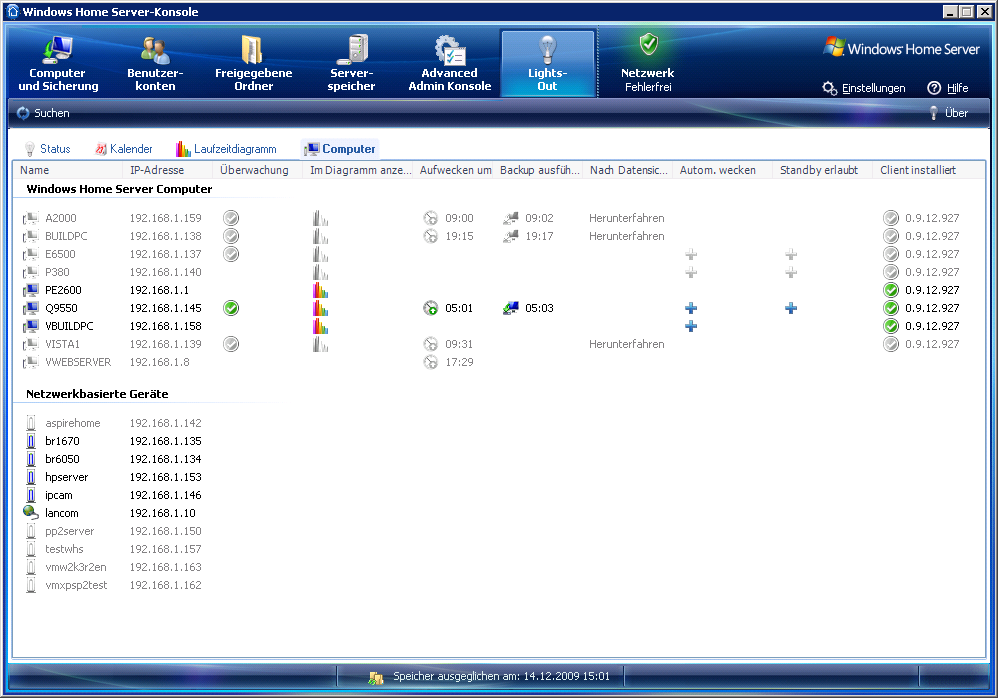This screenshot has width=998, height=698.
Task: Select the ipcam device icon
Action: [31, 495]
